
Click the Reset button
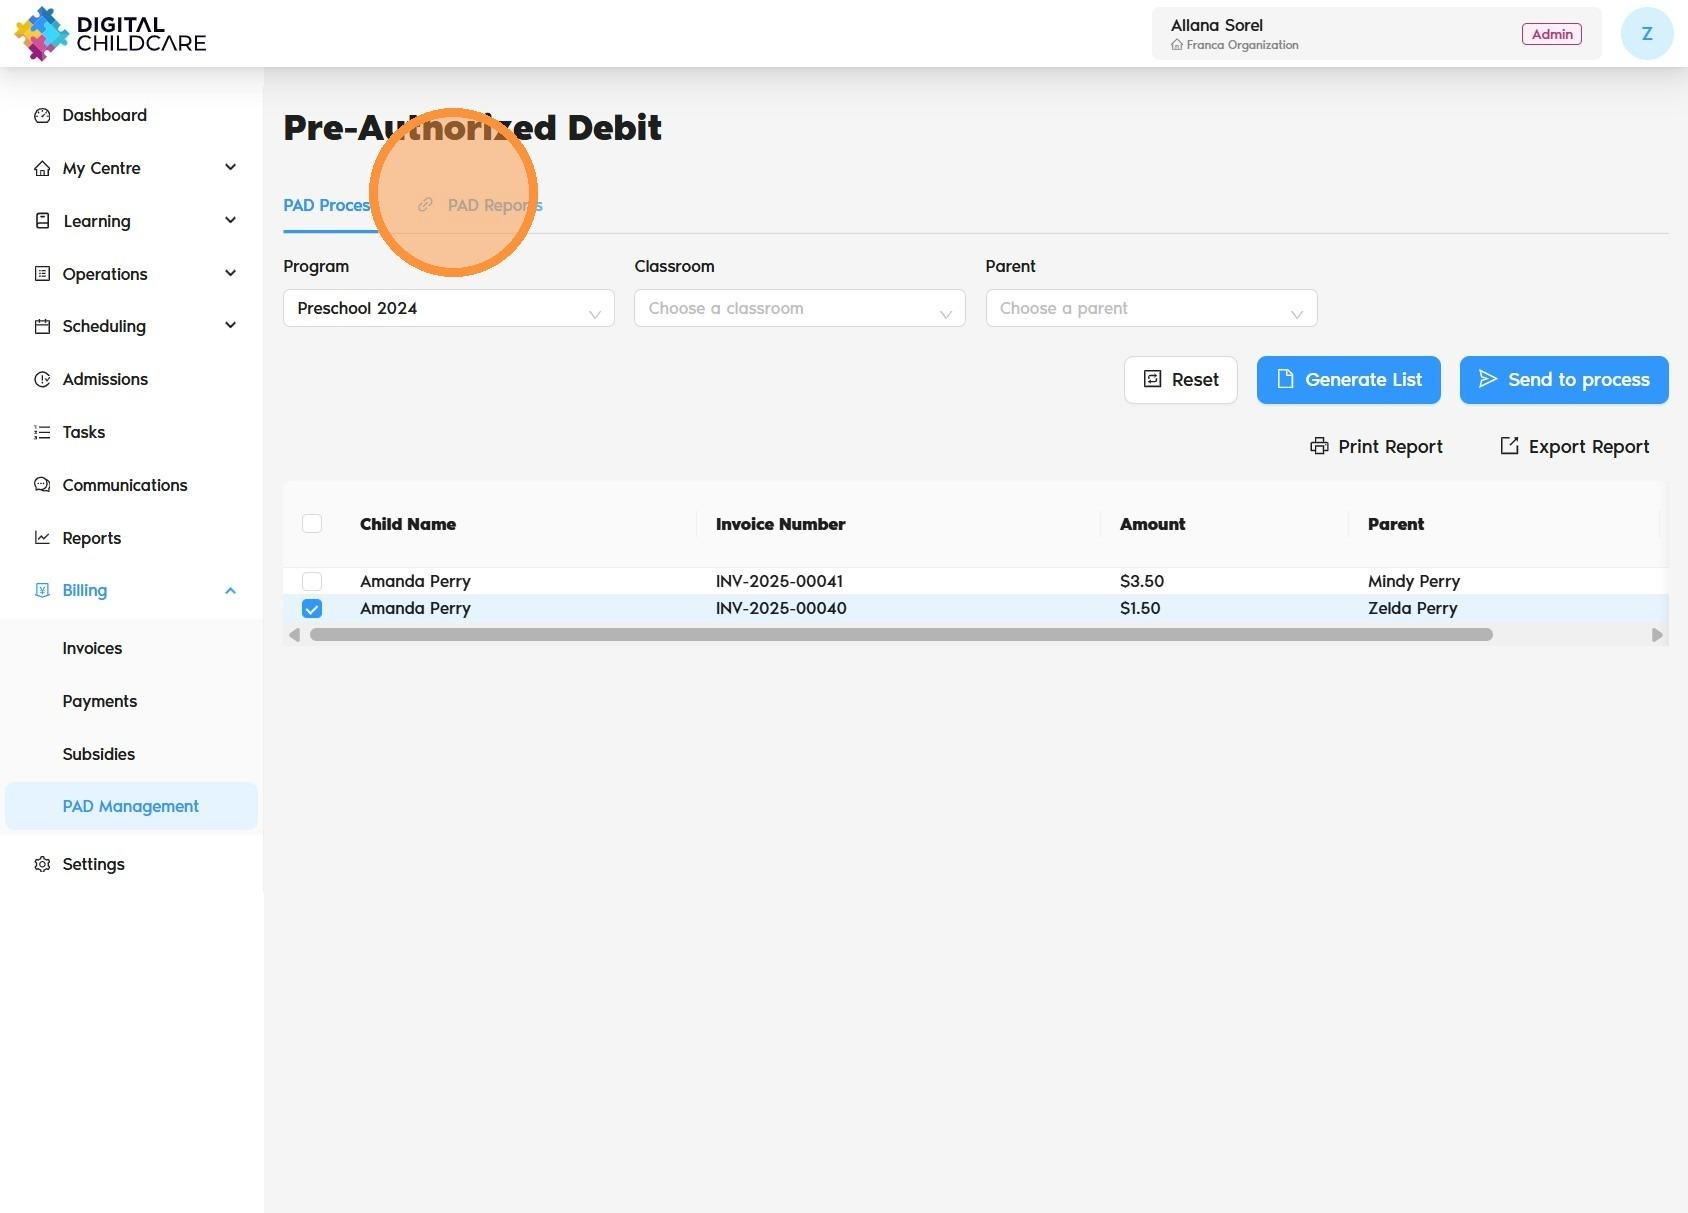tap(1181, 380)
